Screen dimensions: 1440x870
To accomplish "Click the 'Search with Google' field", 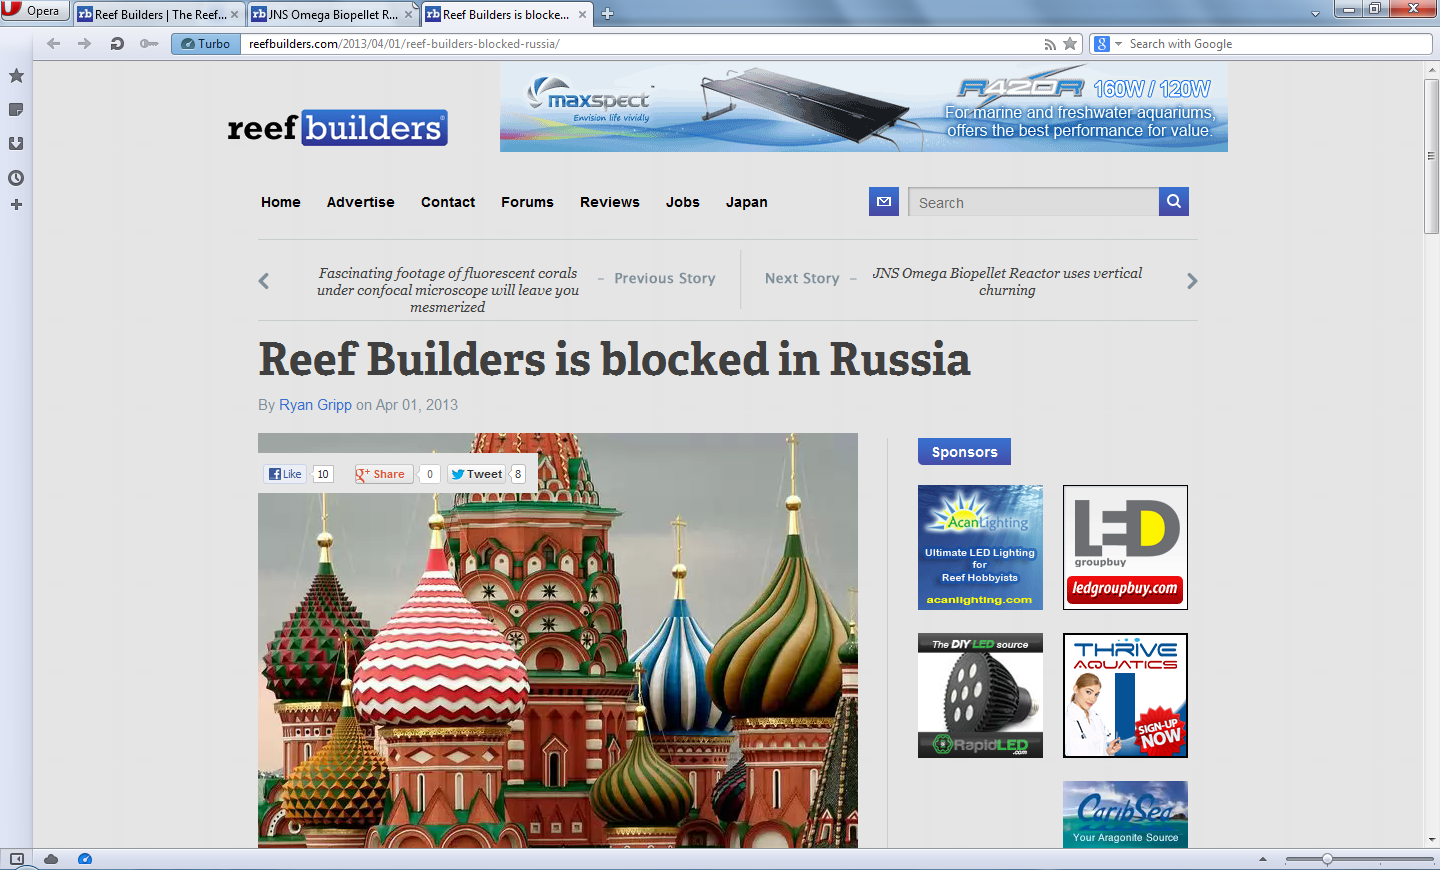I will [1278, 44].
